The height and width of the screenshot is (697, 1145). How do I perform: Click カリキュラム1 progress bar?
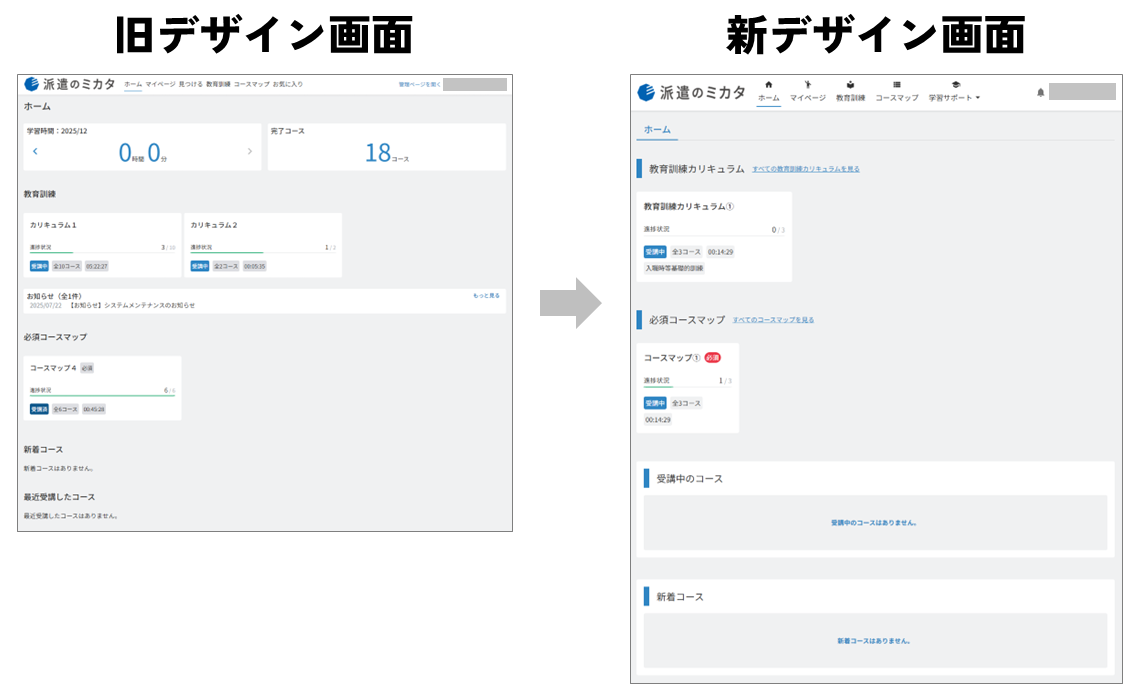pyautogui.click(x=102, y=253)
